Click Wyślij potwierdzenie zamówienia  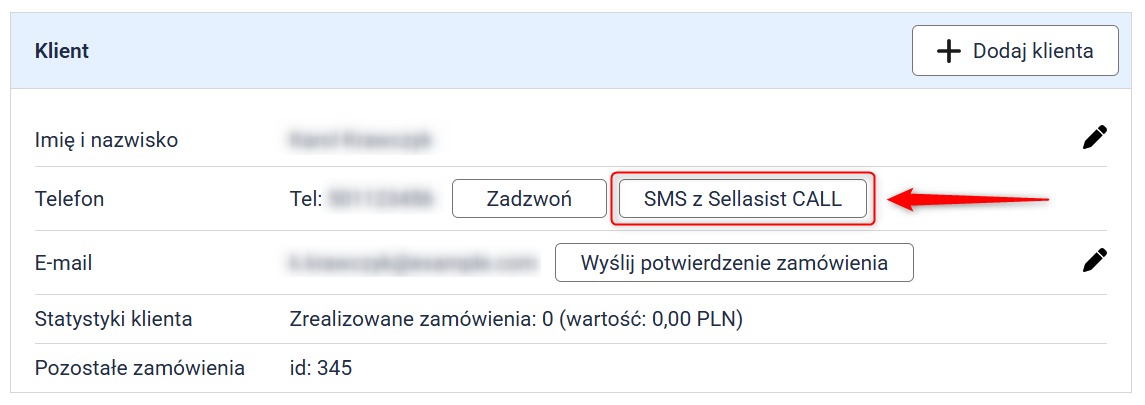click(x=734, y=263)
